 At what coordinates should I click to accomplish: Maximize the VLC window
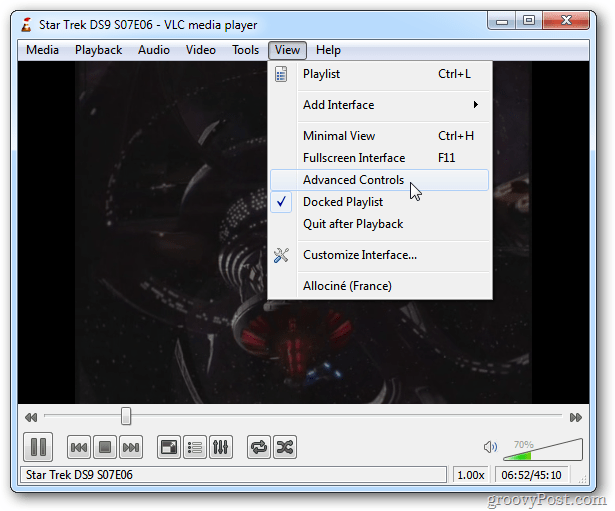pyautogui.click(x=529, y=20)
